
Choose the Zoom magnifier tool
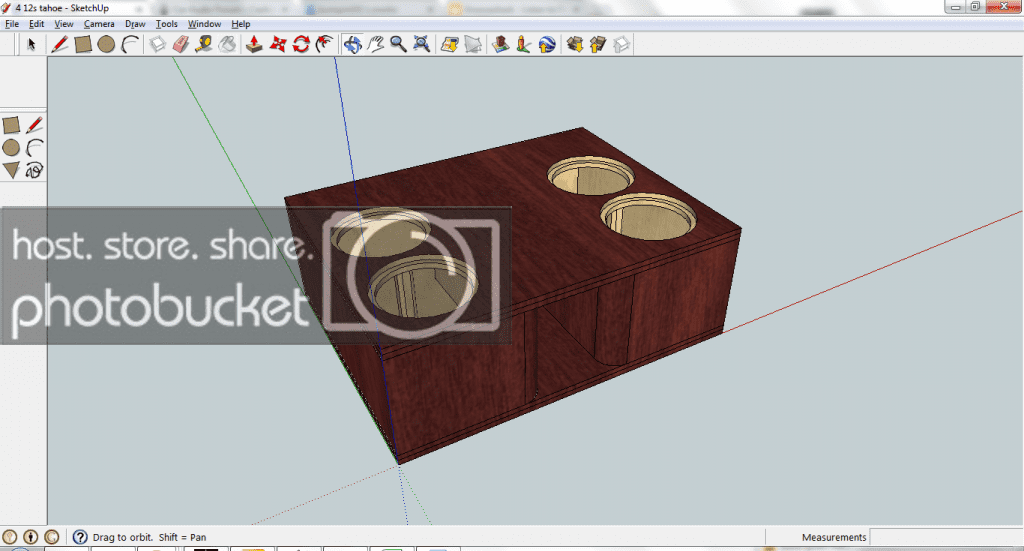tap(398, 44)
